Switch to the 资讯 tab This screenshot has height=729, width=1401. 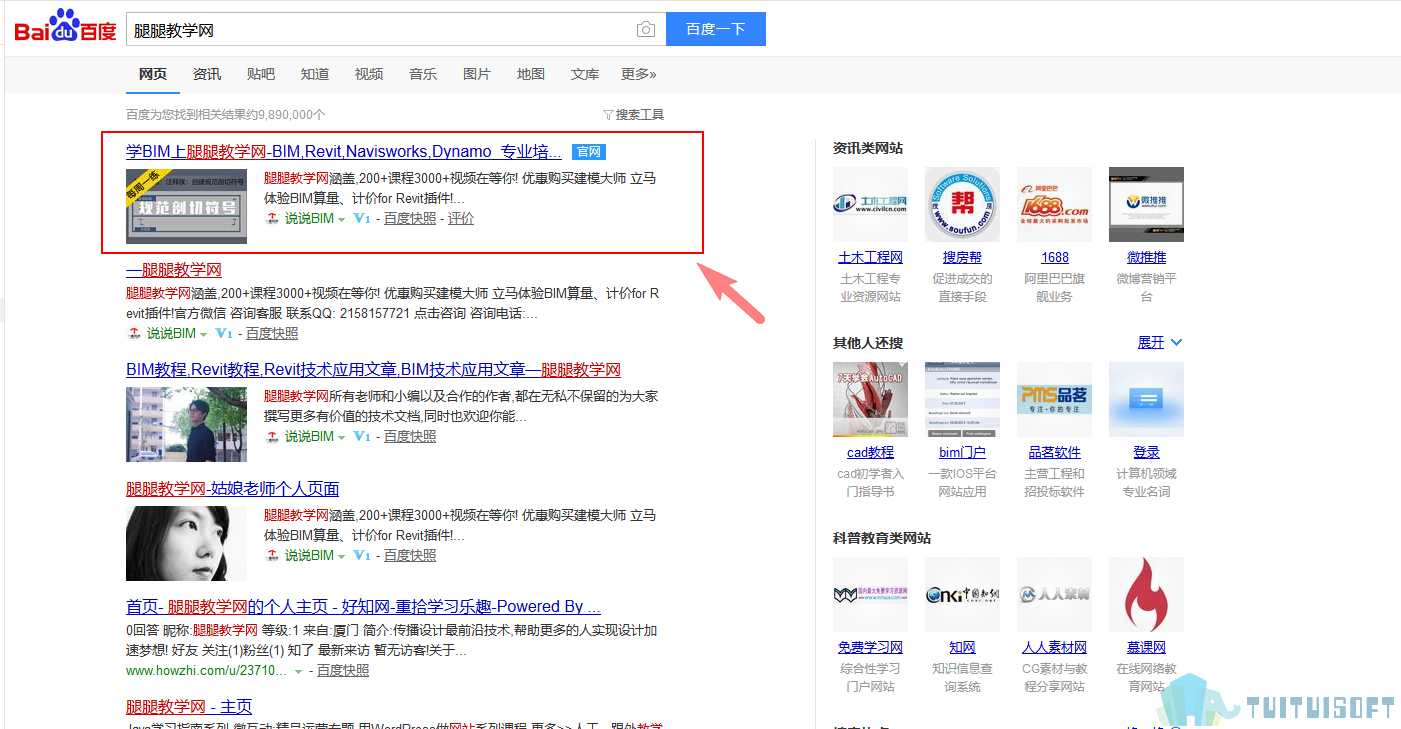tap(207, 74)
